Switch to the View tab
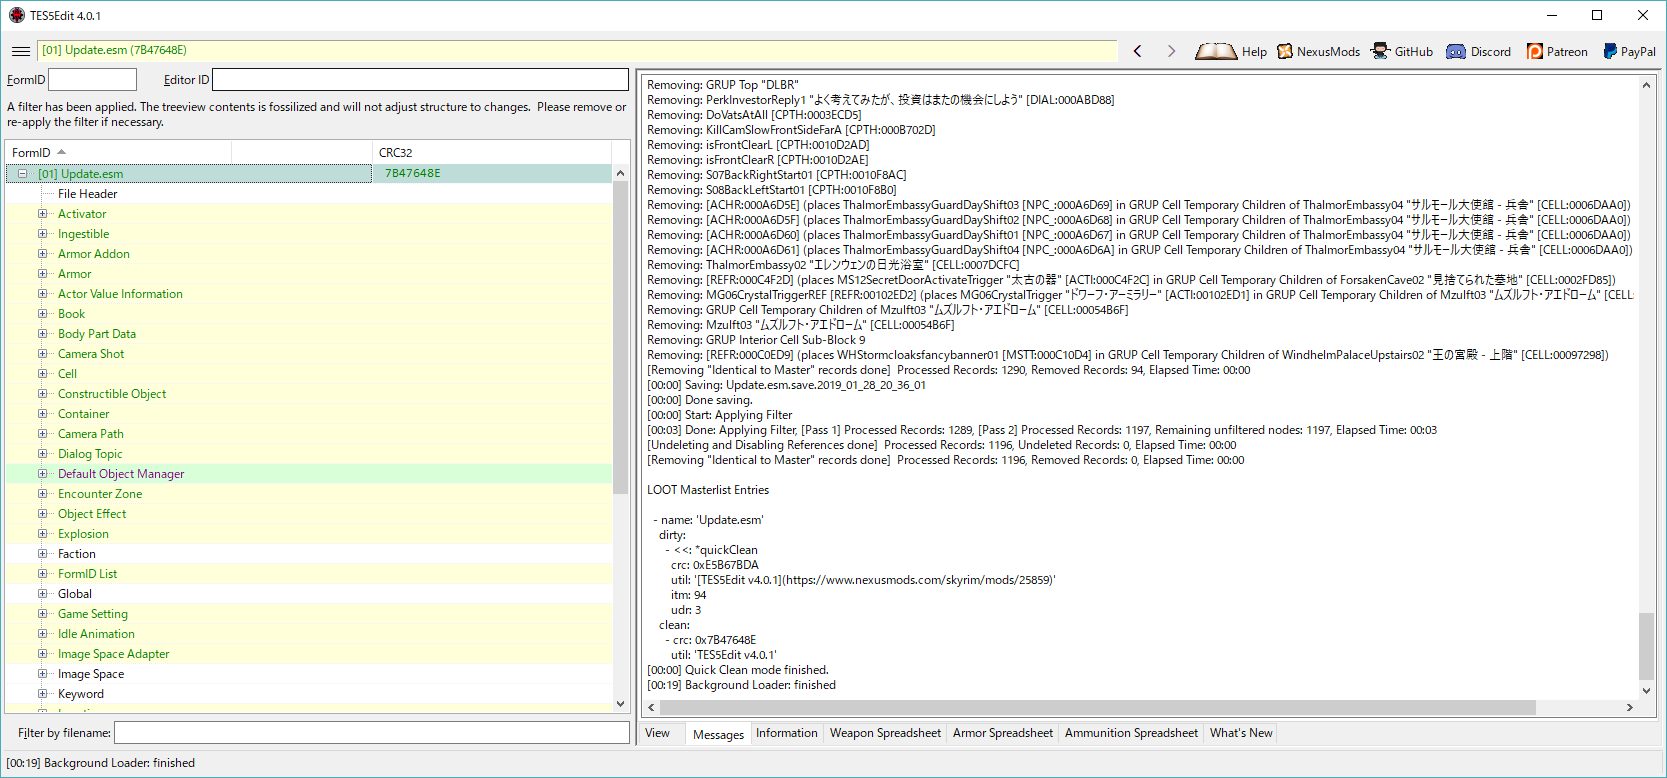The width and height of the screenshot is (1667, 778). click(x=658, y=733)
